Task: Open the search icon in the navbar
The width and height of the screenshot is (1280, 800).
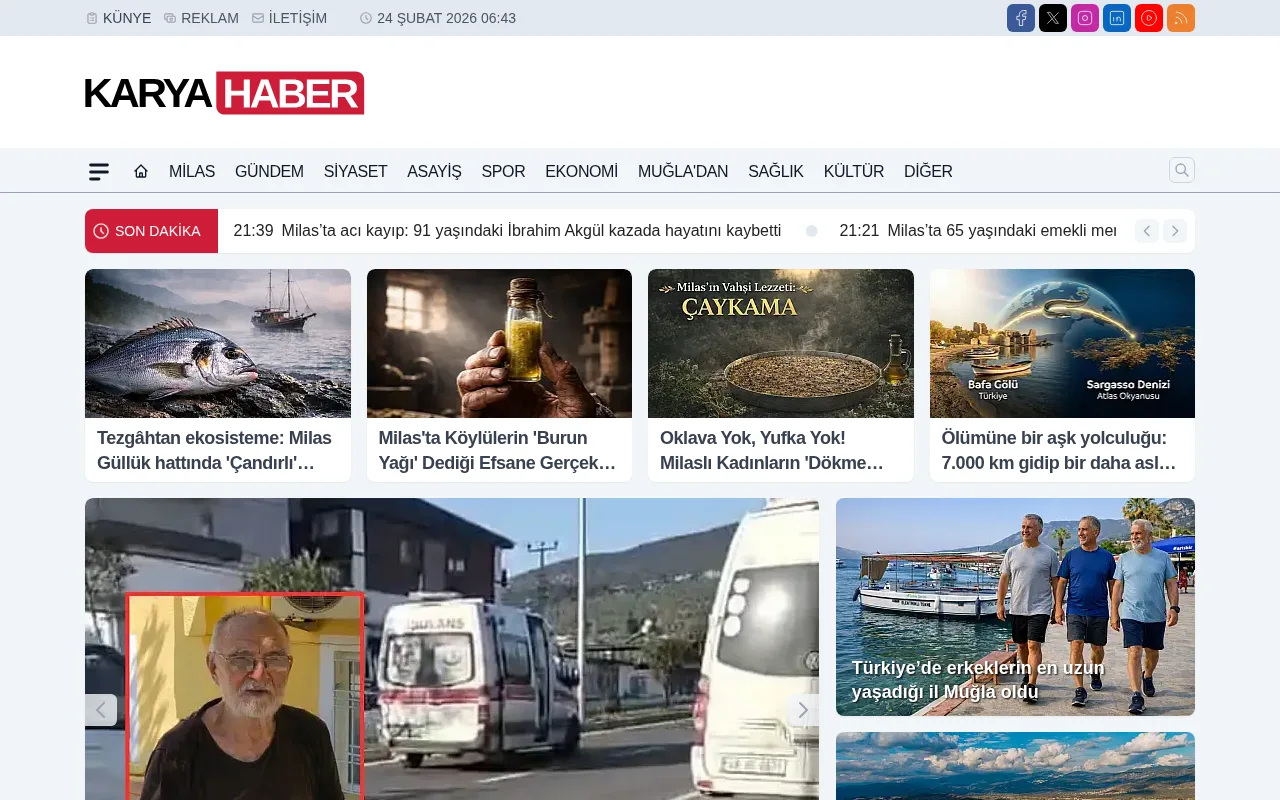Action: (x=1181, y=170)
